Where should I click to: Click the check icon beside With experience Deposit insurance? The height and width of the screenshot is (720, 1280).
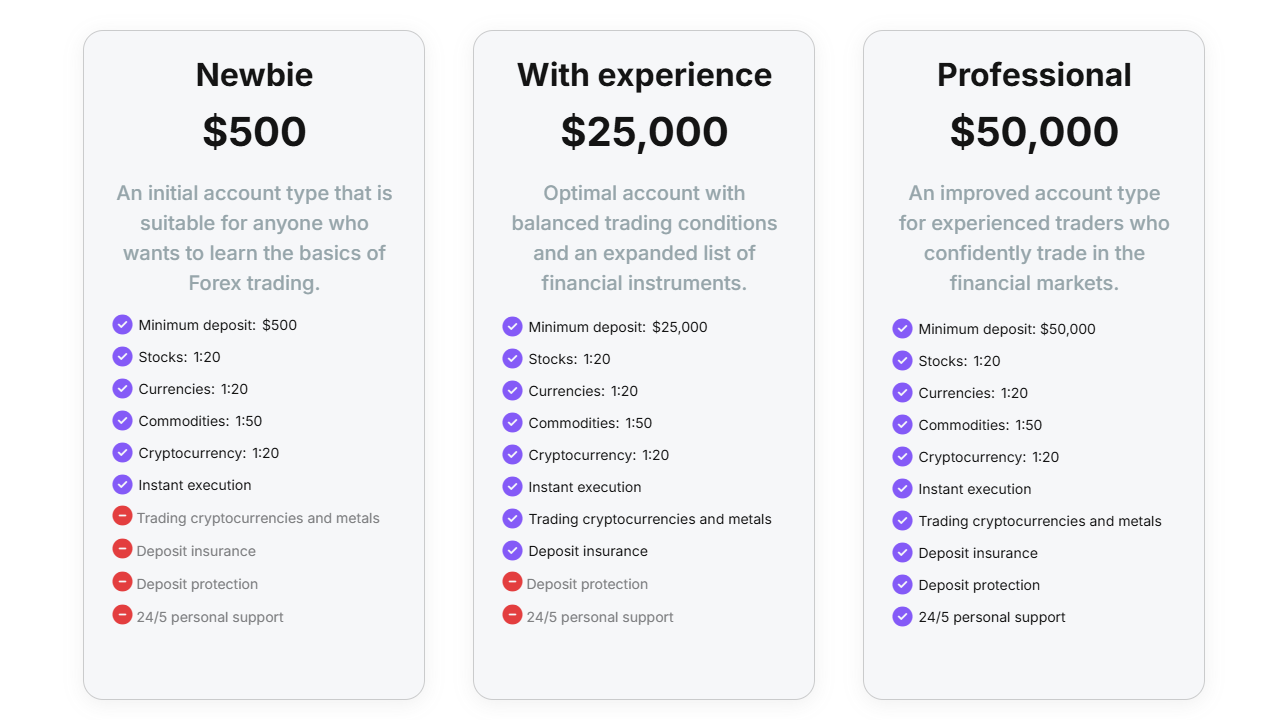[512, 550]
